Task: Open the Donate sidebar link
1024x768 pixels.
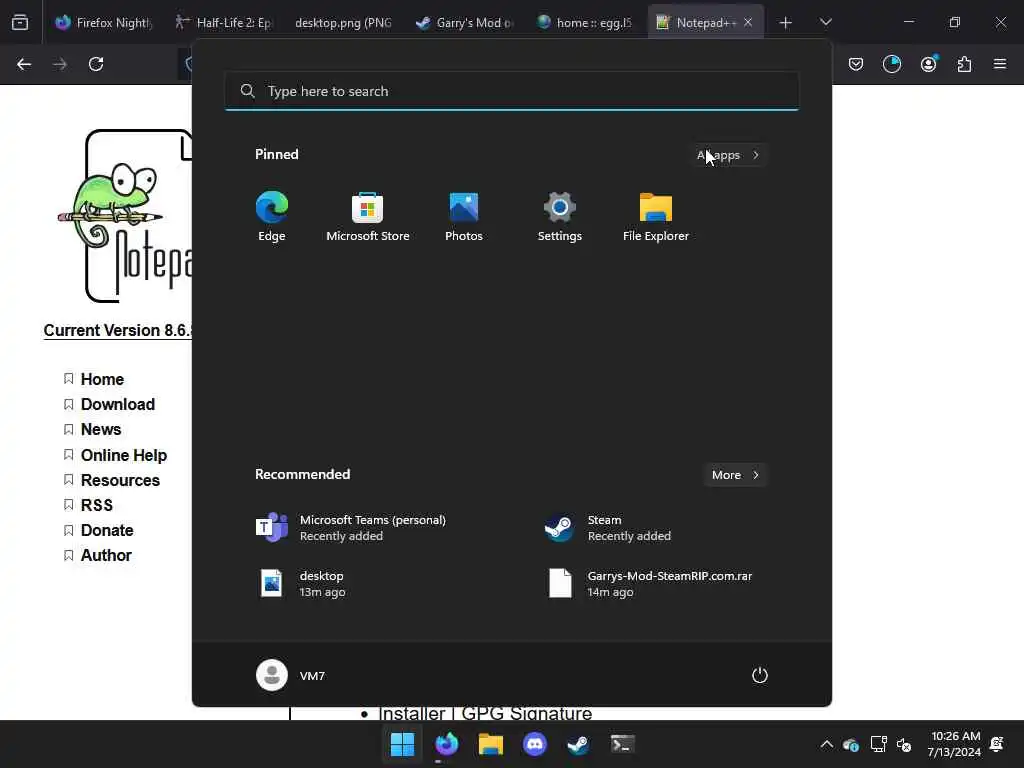Action: pos(107,530)
